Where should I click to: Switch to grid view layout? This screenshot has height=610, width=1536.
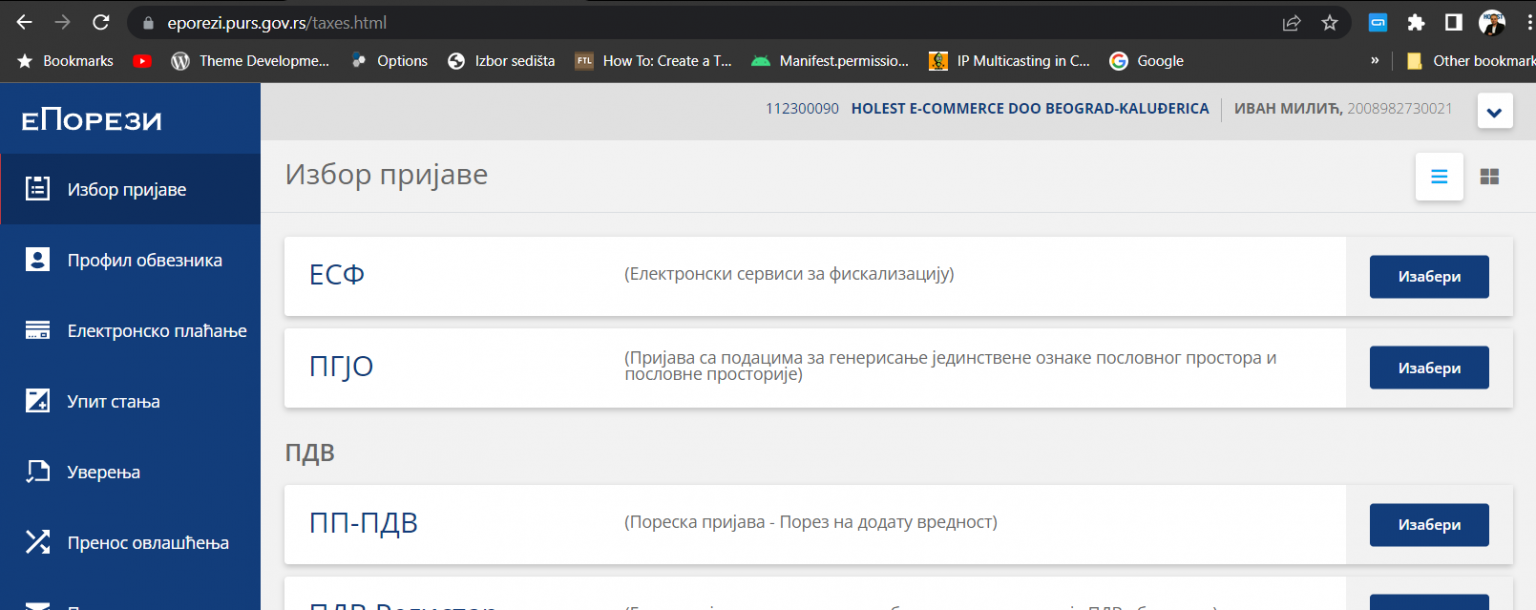click(1489, 176)
